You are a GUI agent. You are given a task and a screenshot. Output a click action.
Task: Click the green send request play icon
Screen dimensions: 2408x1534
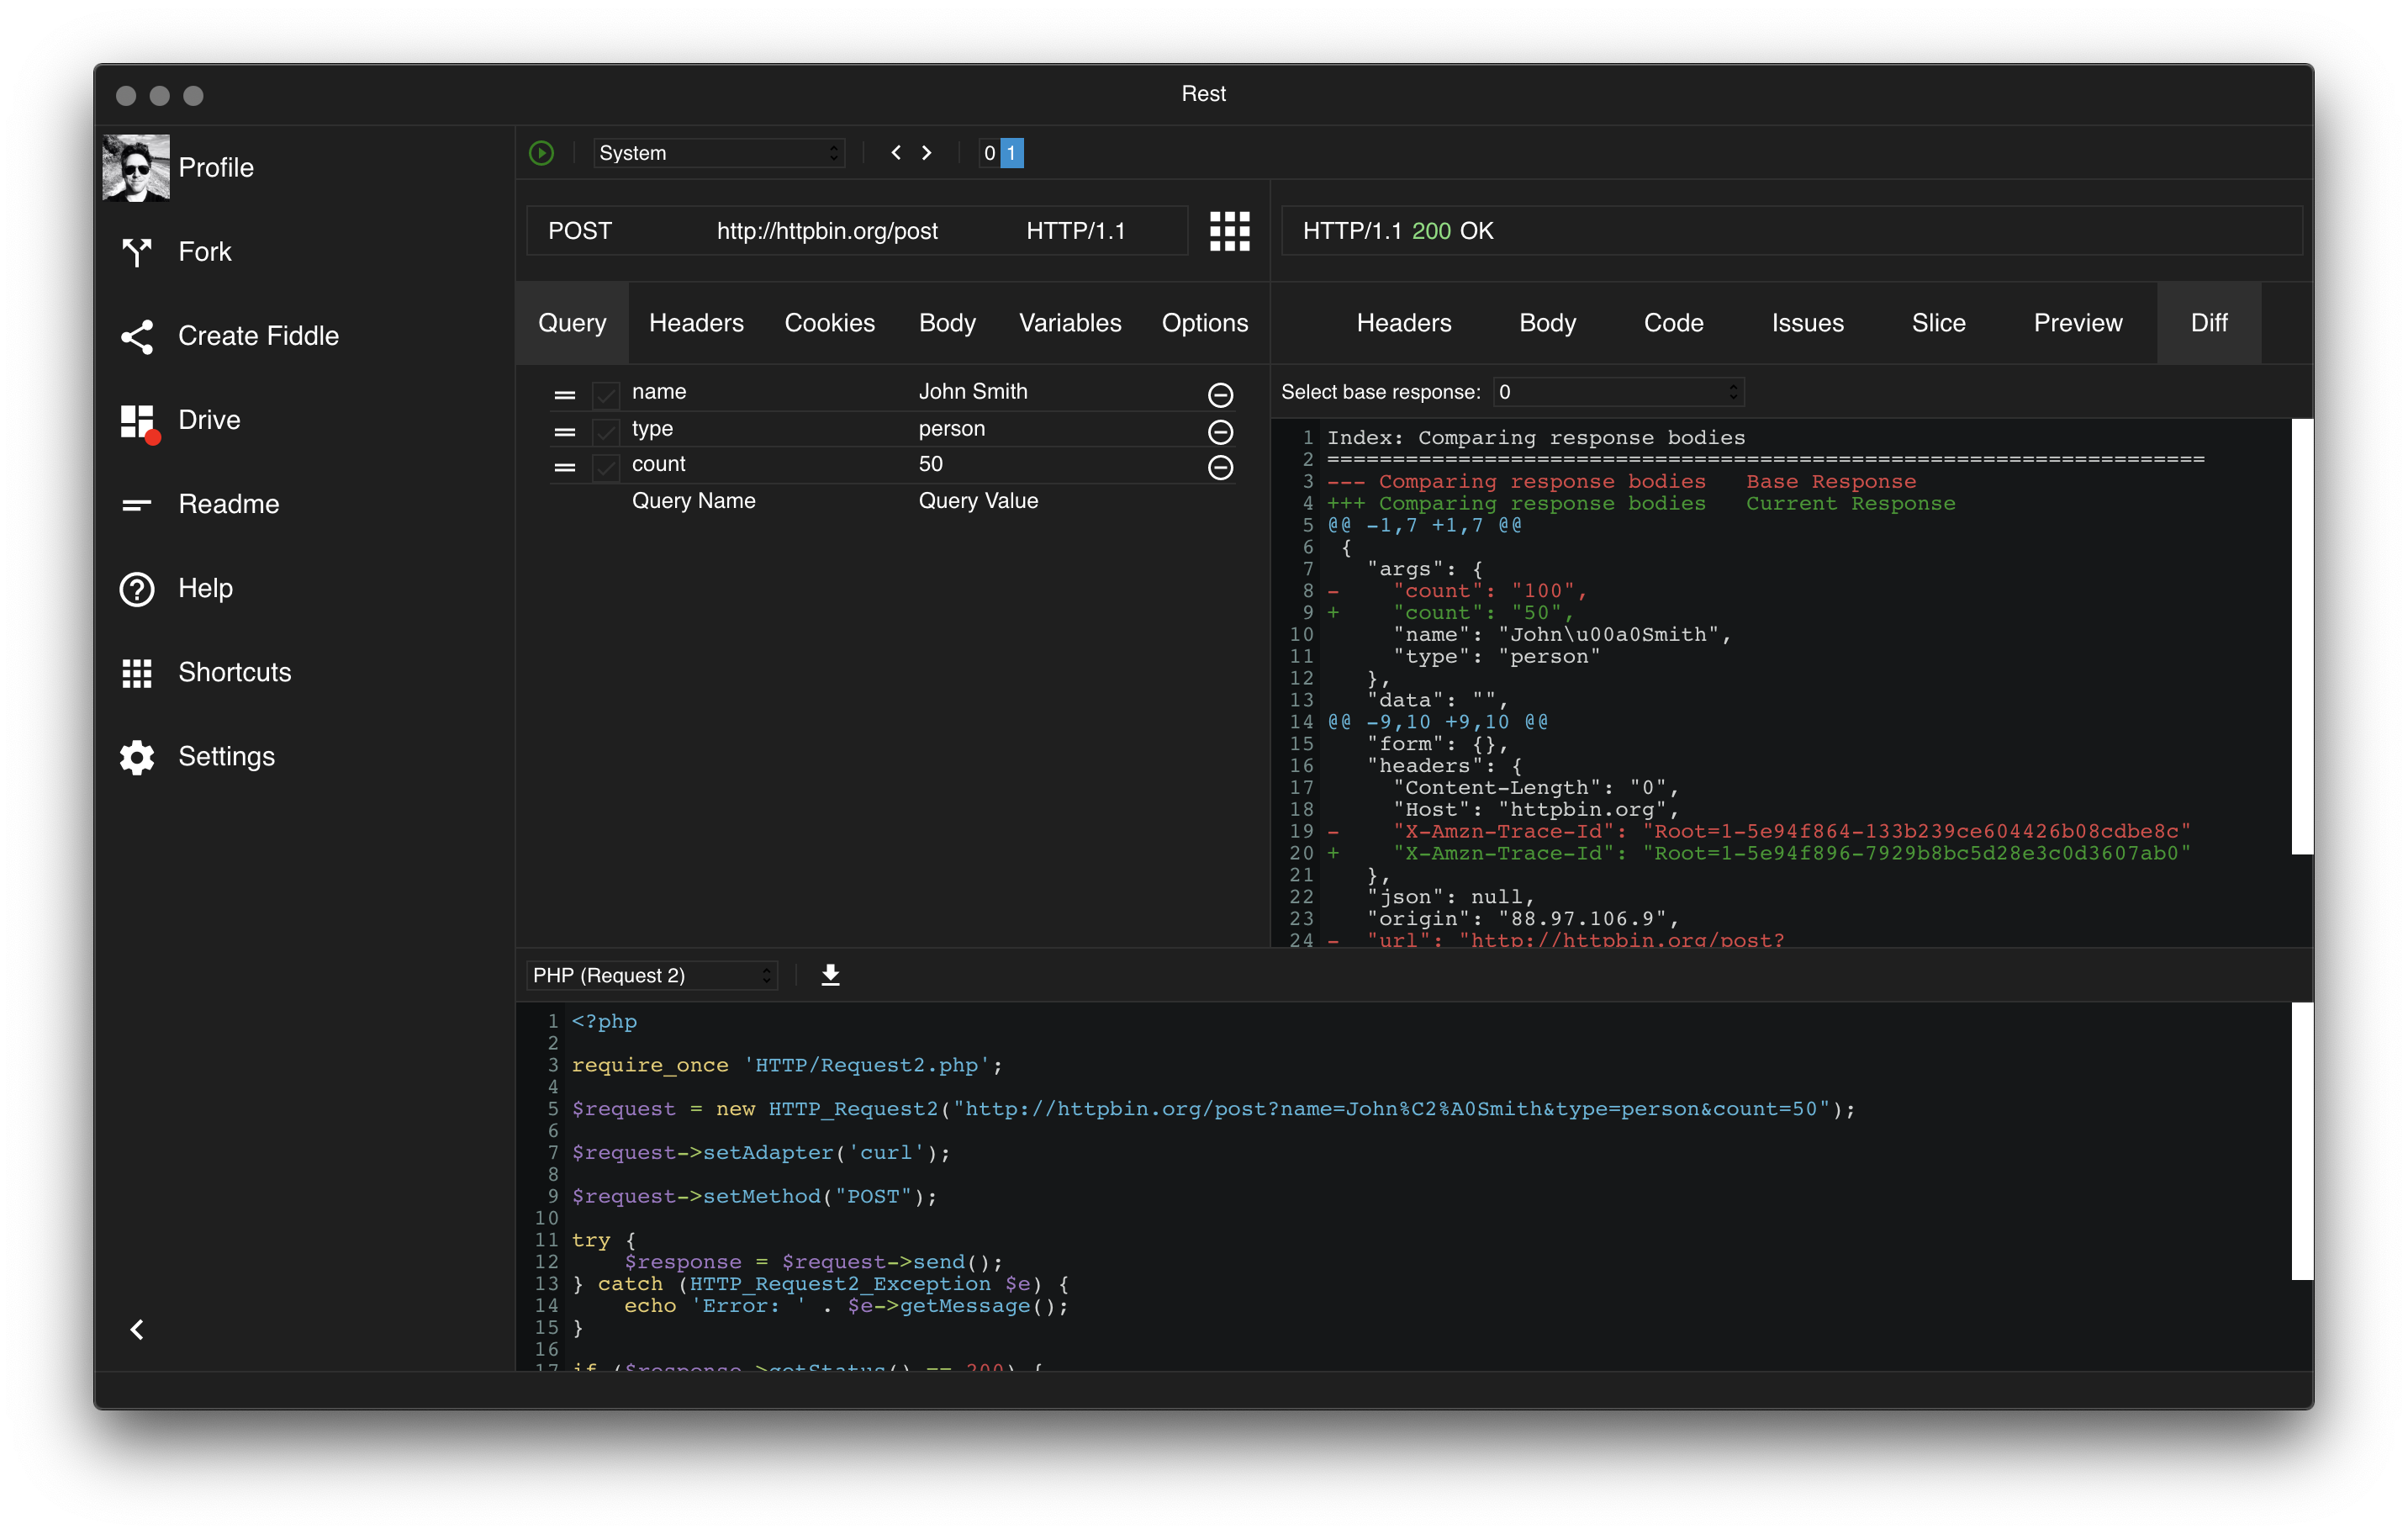tap(541, 153)
